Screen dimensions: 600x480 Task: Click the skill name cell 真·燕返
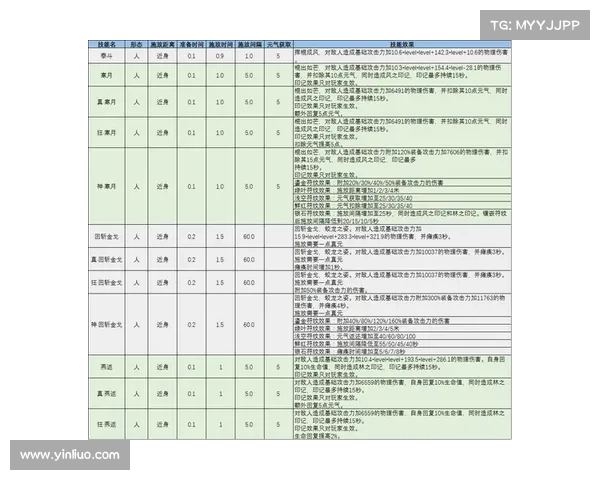(106, 393)
